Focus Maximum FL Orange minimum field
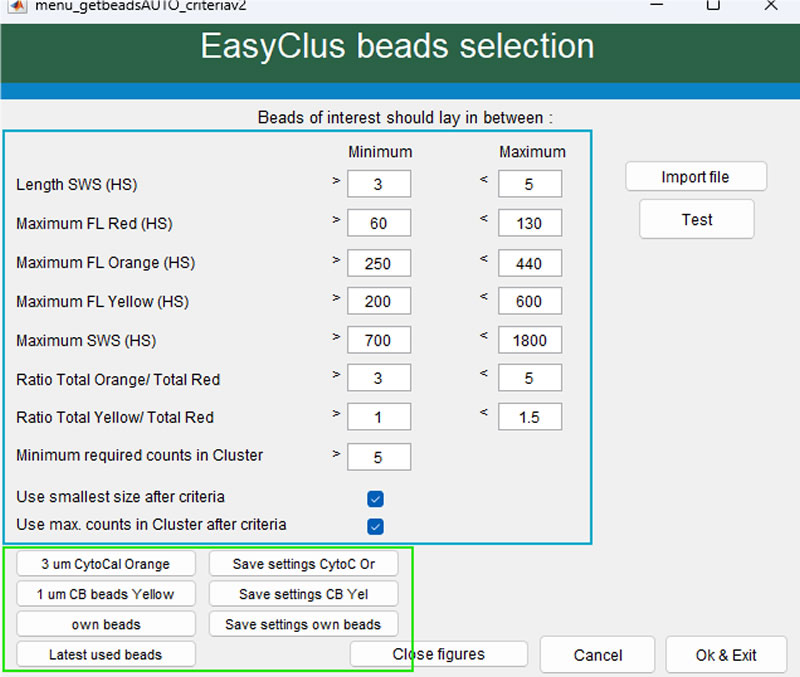 [x=379, y=263]
